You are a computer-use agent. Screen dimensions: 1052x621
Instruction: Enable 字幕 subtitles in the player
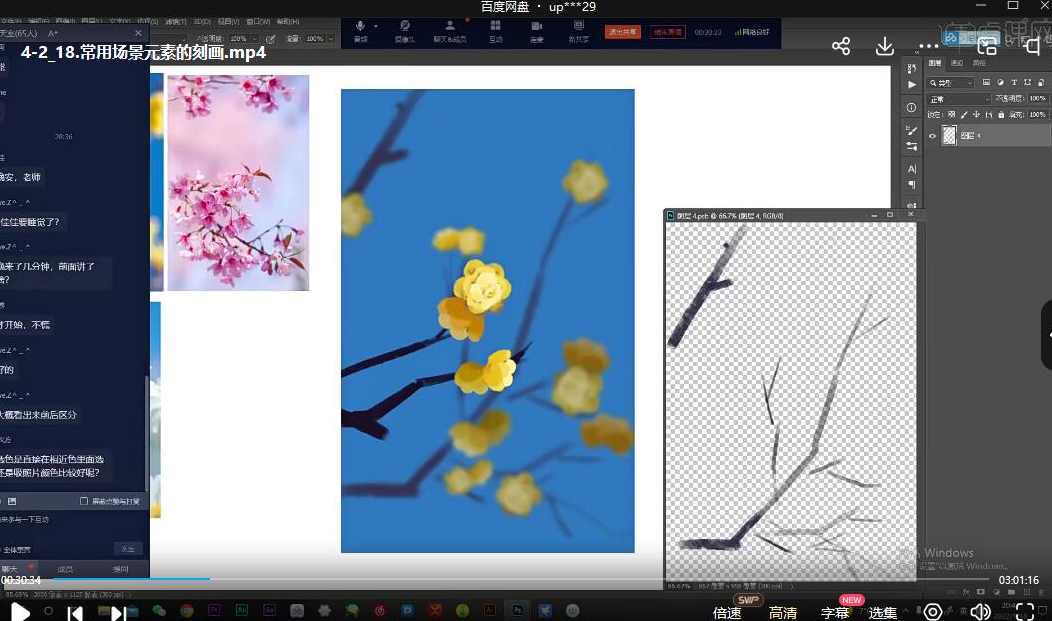click(835, 611)
